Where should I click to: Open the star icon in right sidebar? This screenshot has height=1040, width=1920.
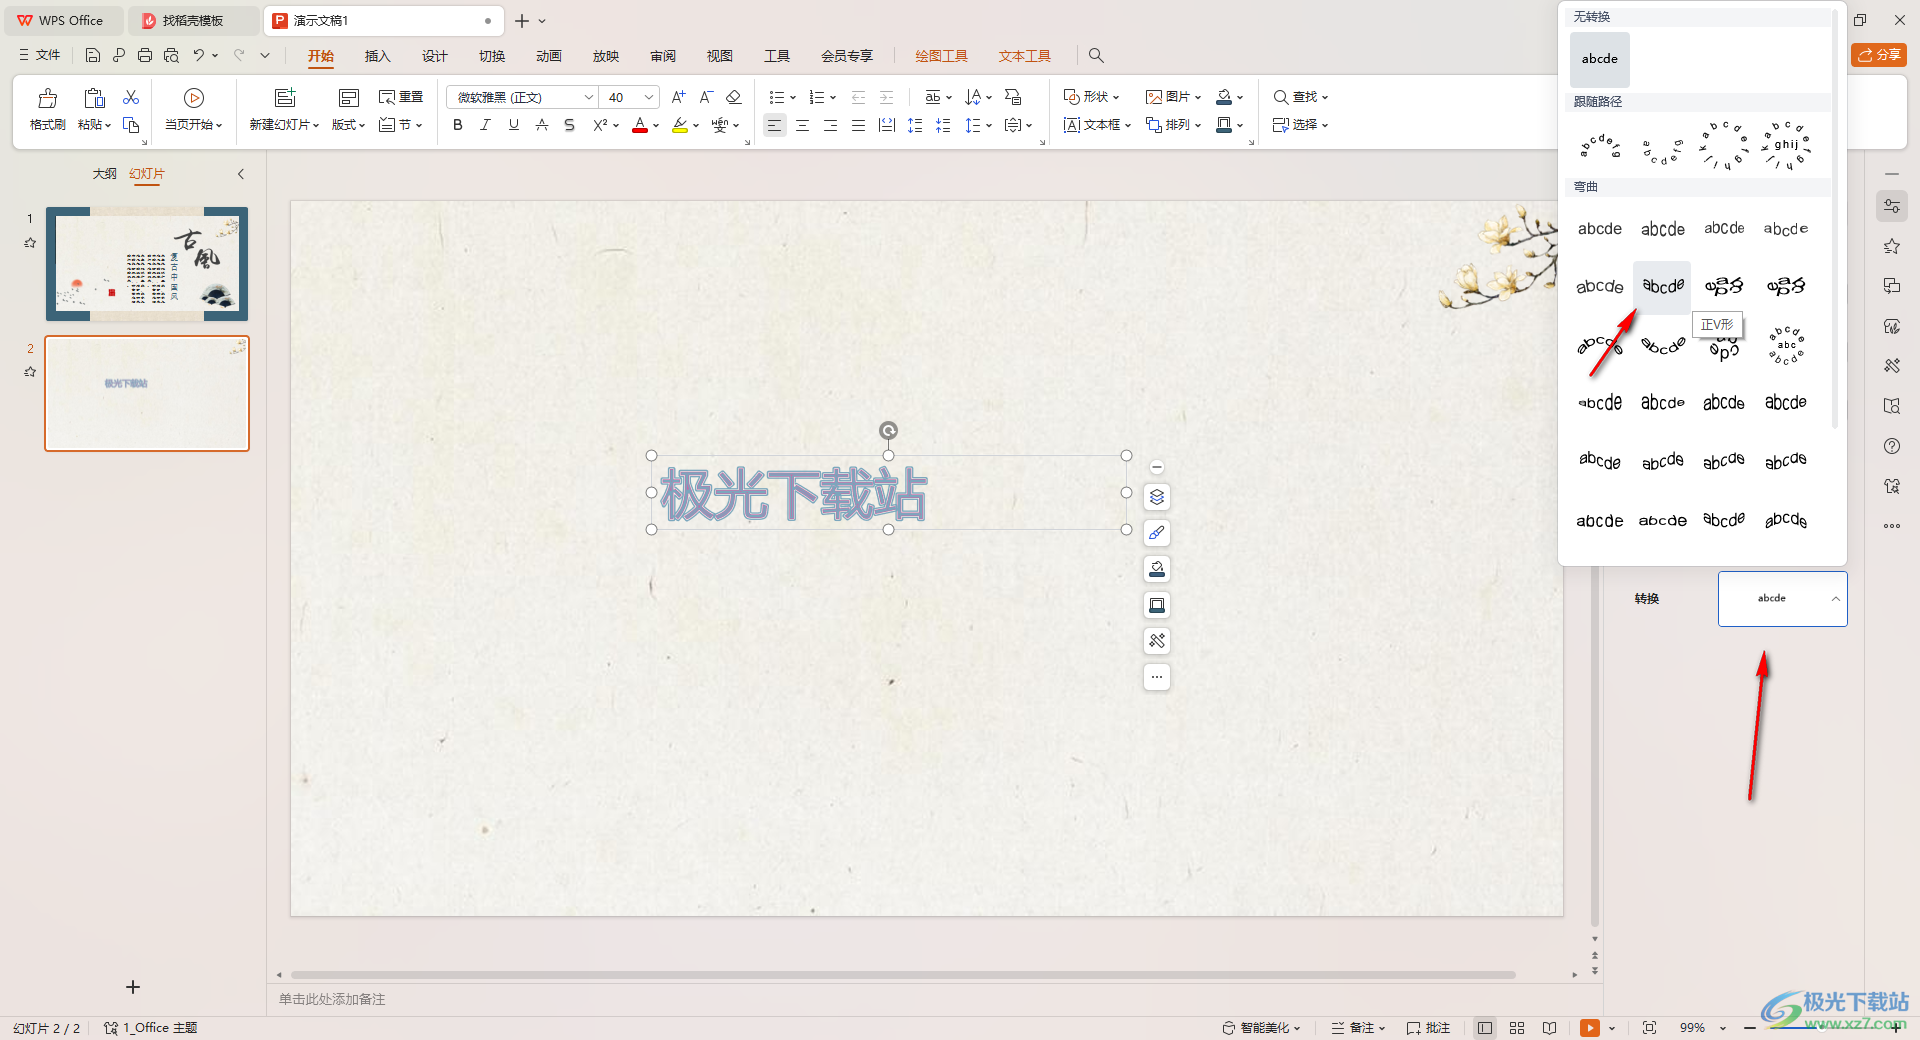[1891, 246]
